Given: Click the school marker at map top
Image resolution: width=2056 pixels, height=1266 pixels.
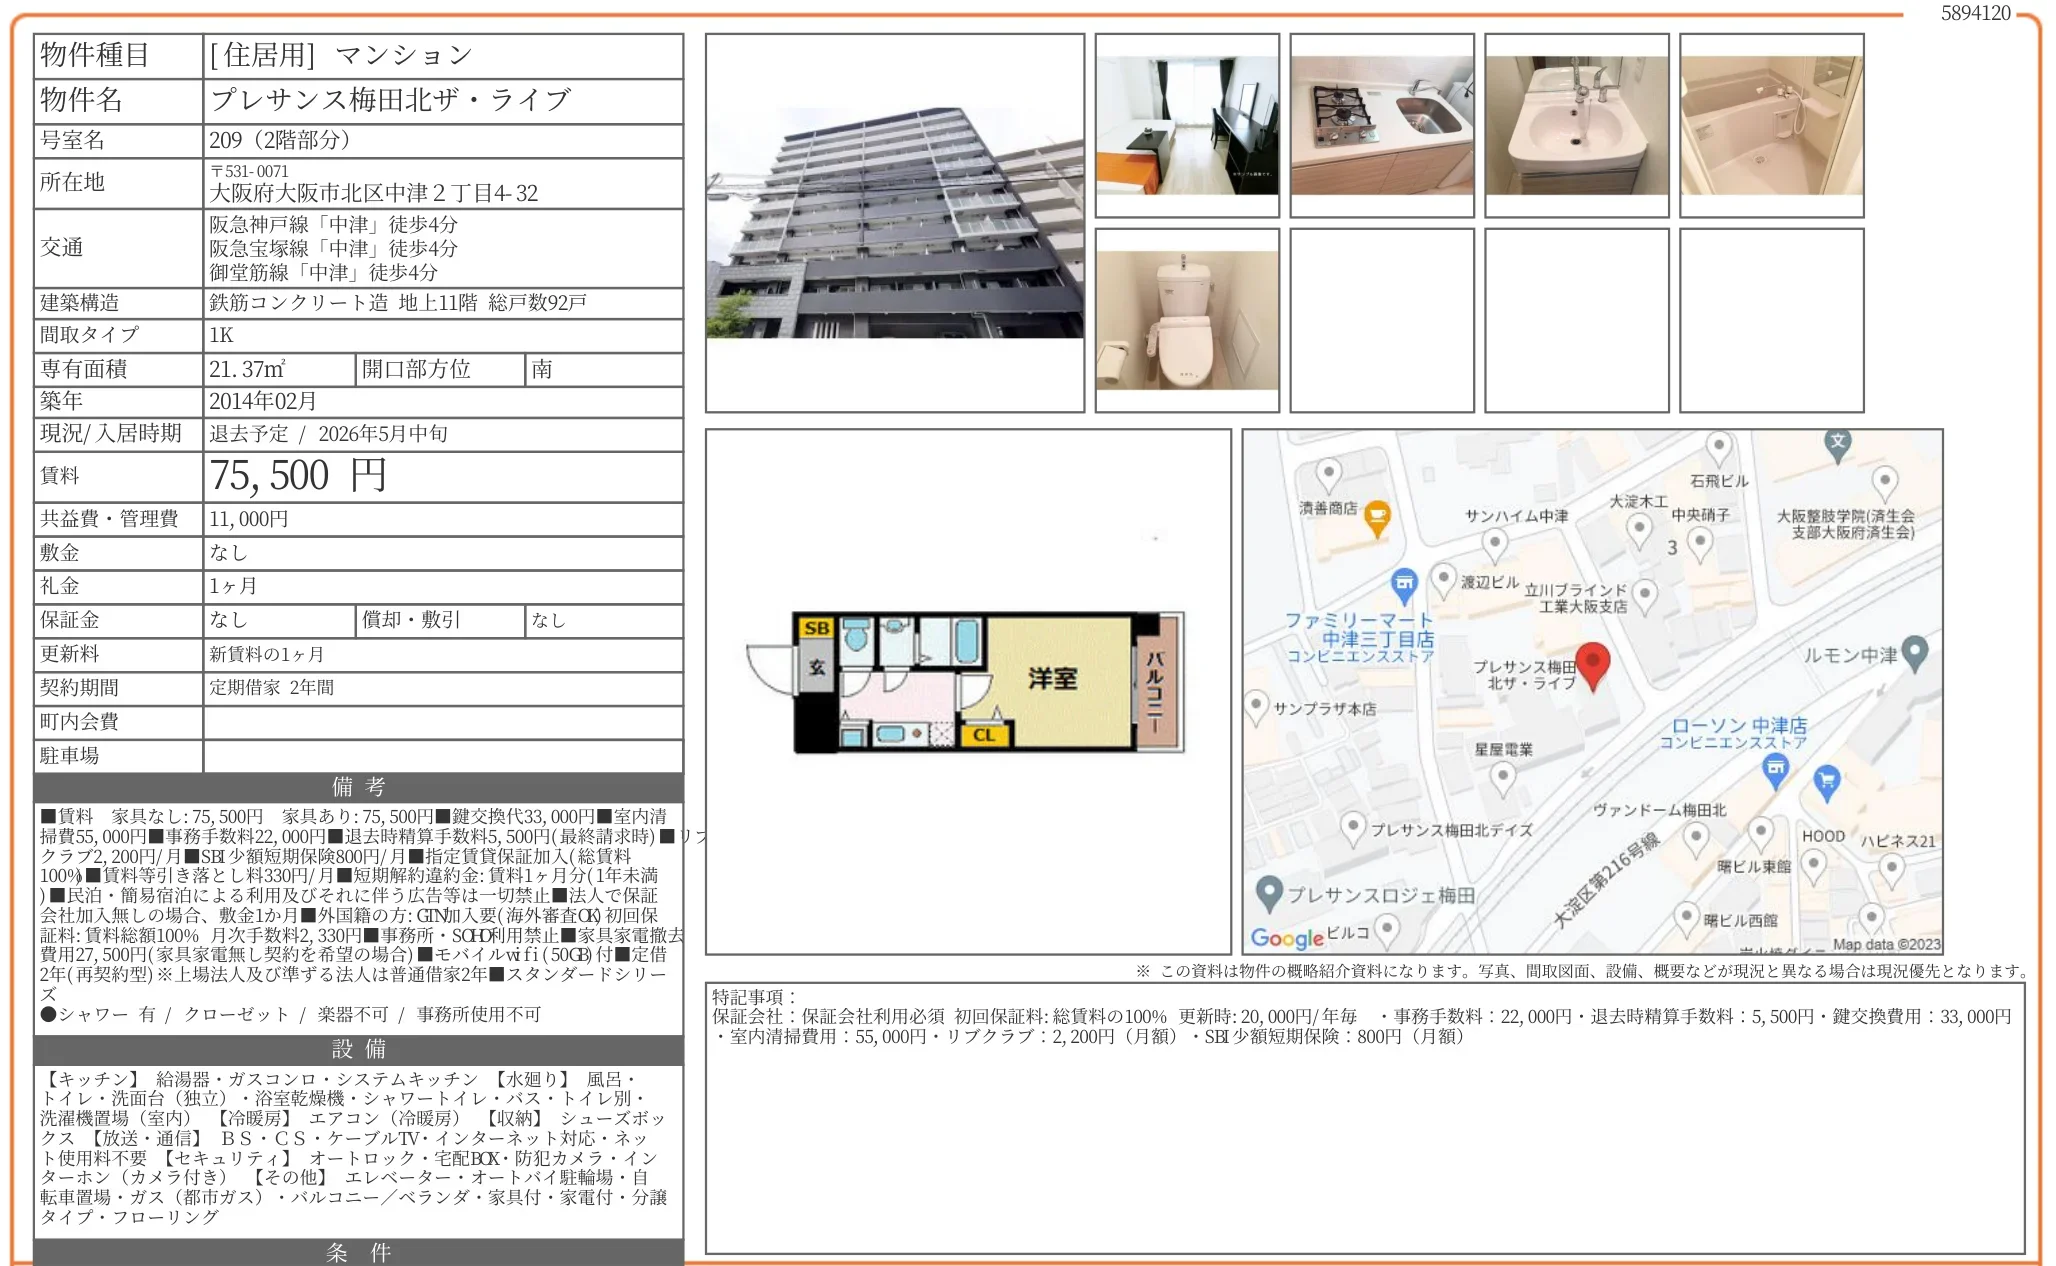Looking at the screenshot, I should click(x=1837, y=442).
